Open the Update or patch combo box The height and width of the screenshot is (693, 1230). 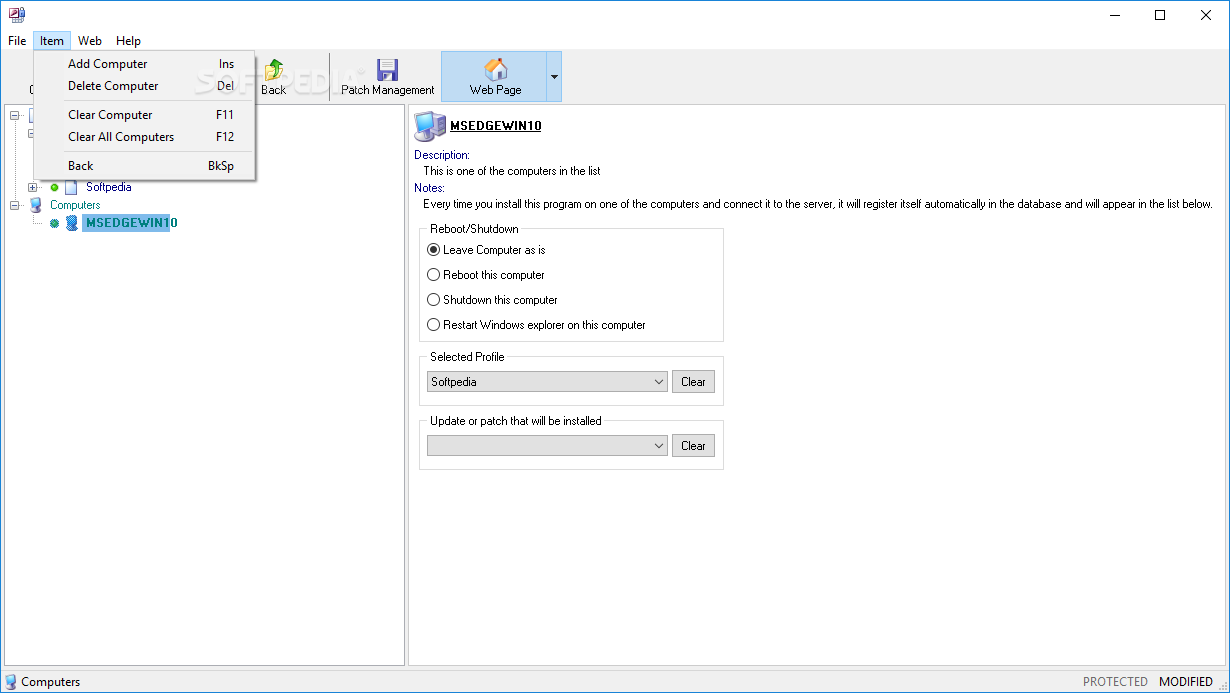[547, 446]
